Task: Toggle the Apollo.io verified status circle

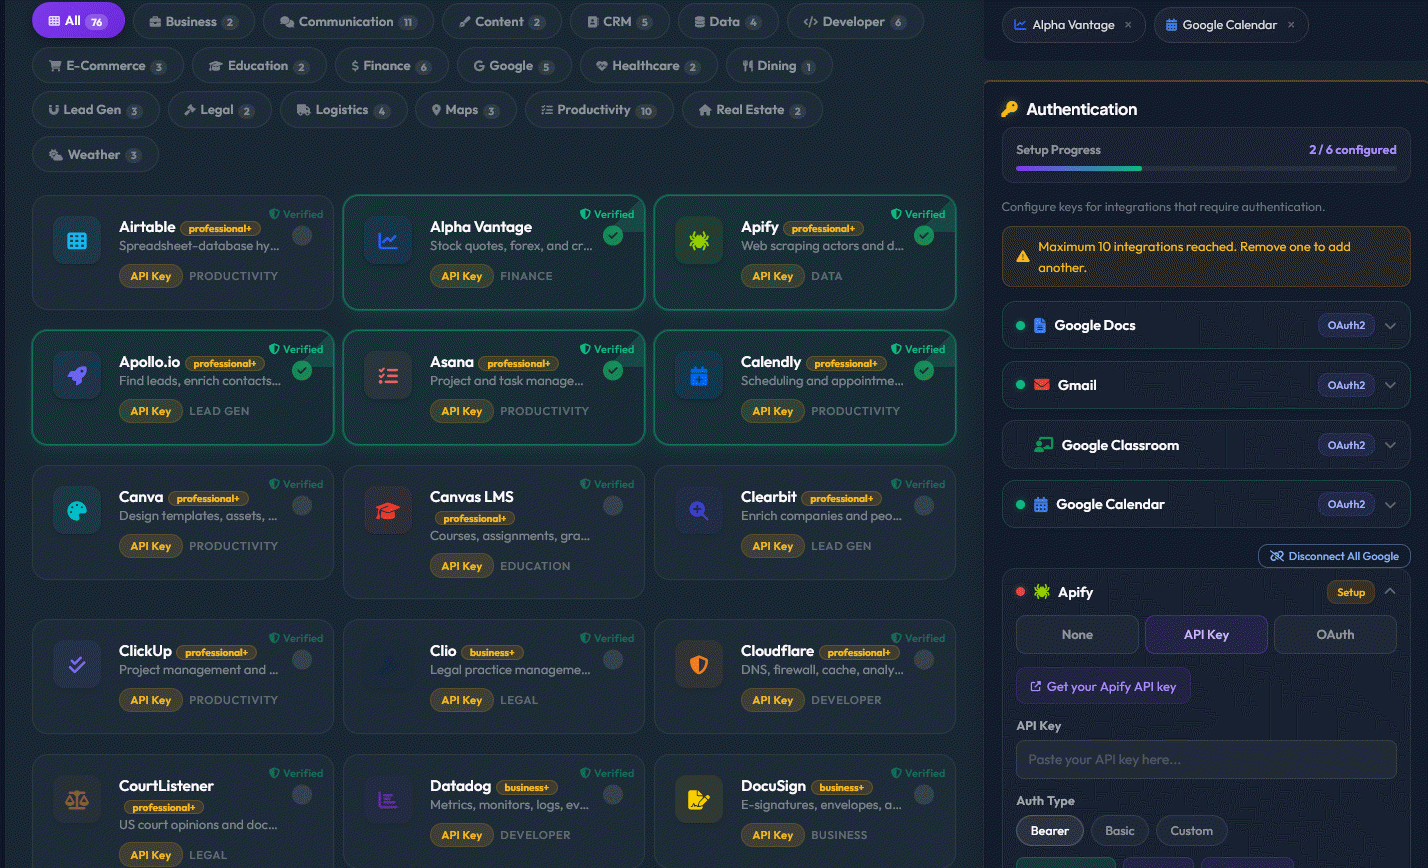Action: [301, 369]
